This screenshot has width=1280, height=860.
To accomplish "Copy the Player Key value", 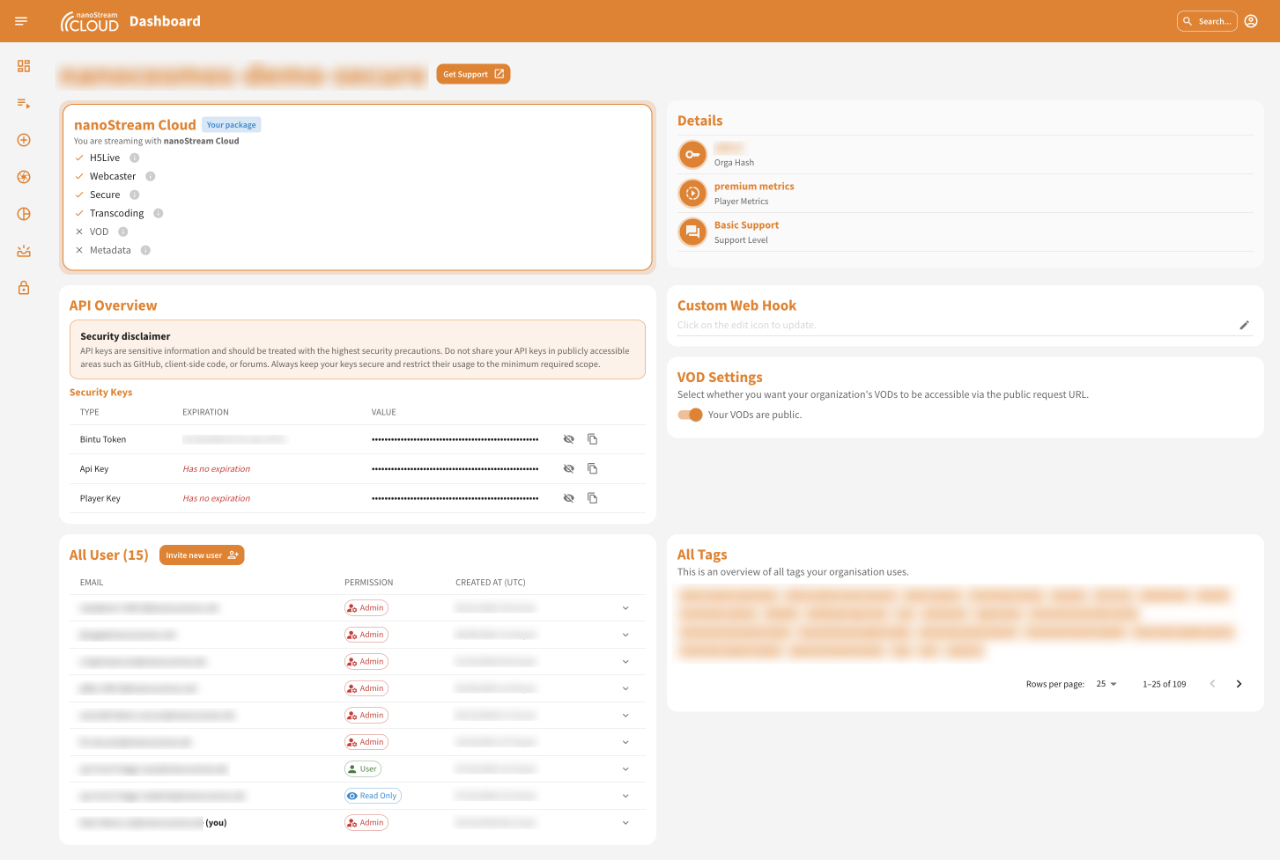I will [592, 498].
